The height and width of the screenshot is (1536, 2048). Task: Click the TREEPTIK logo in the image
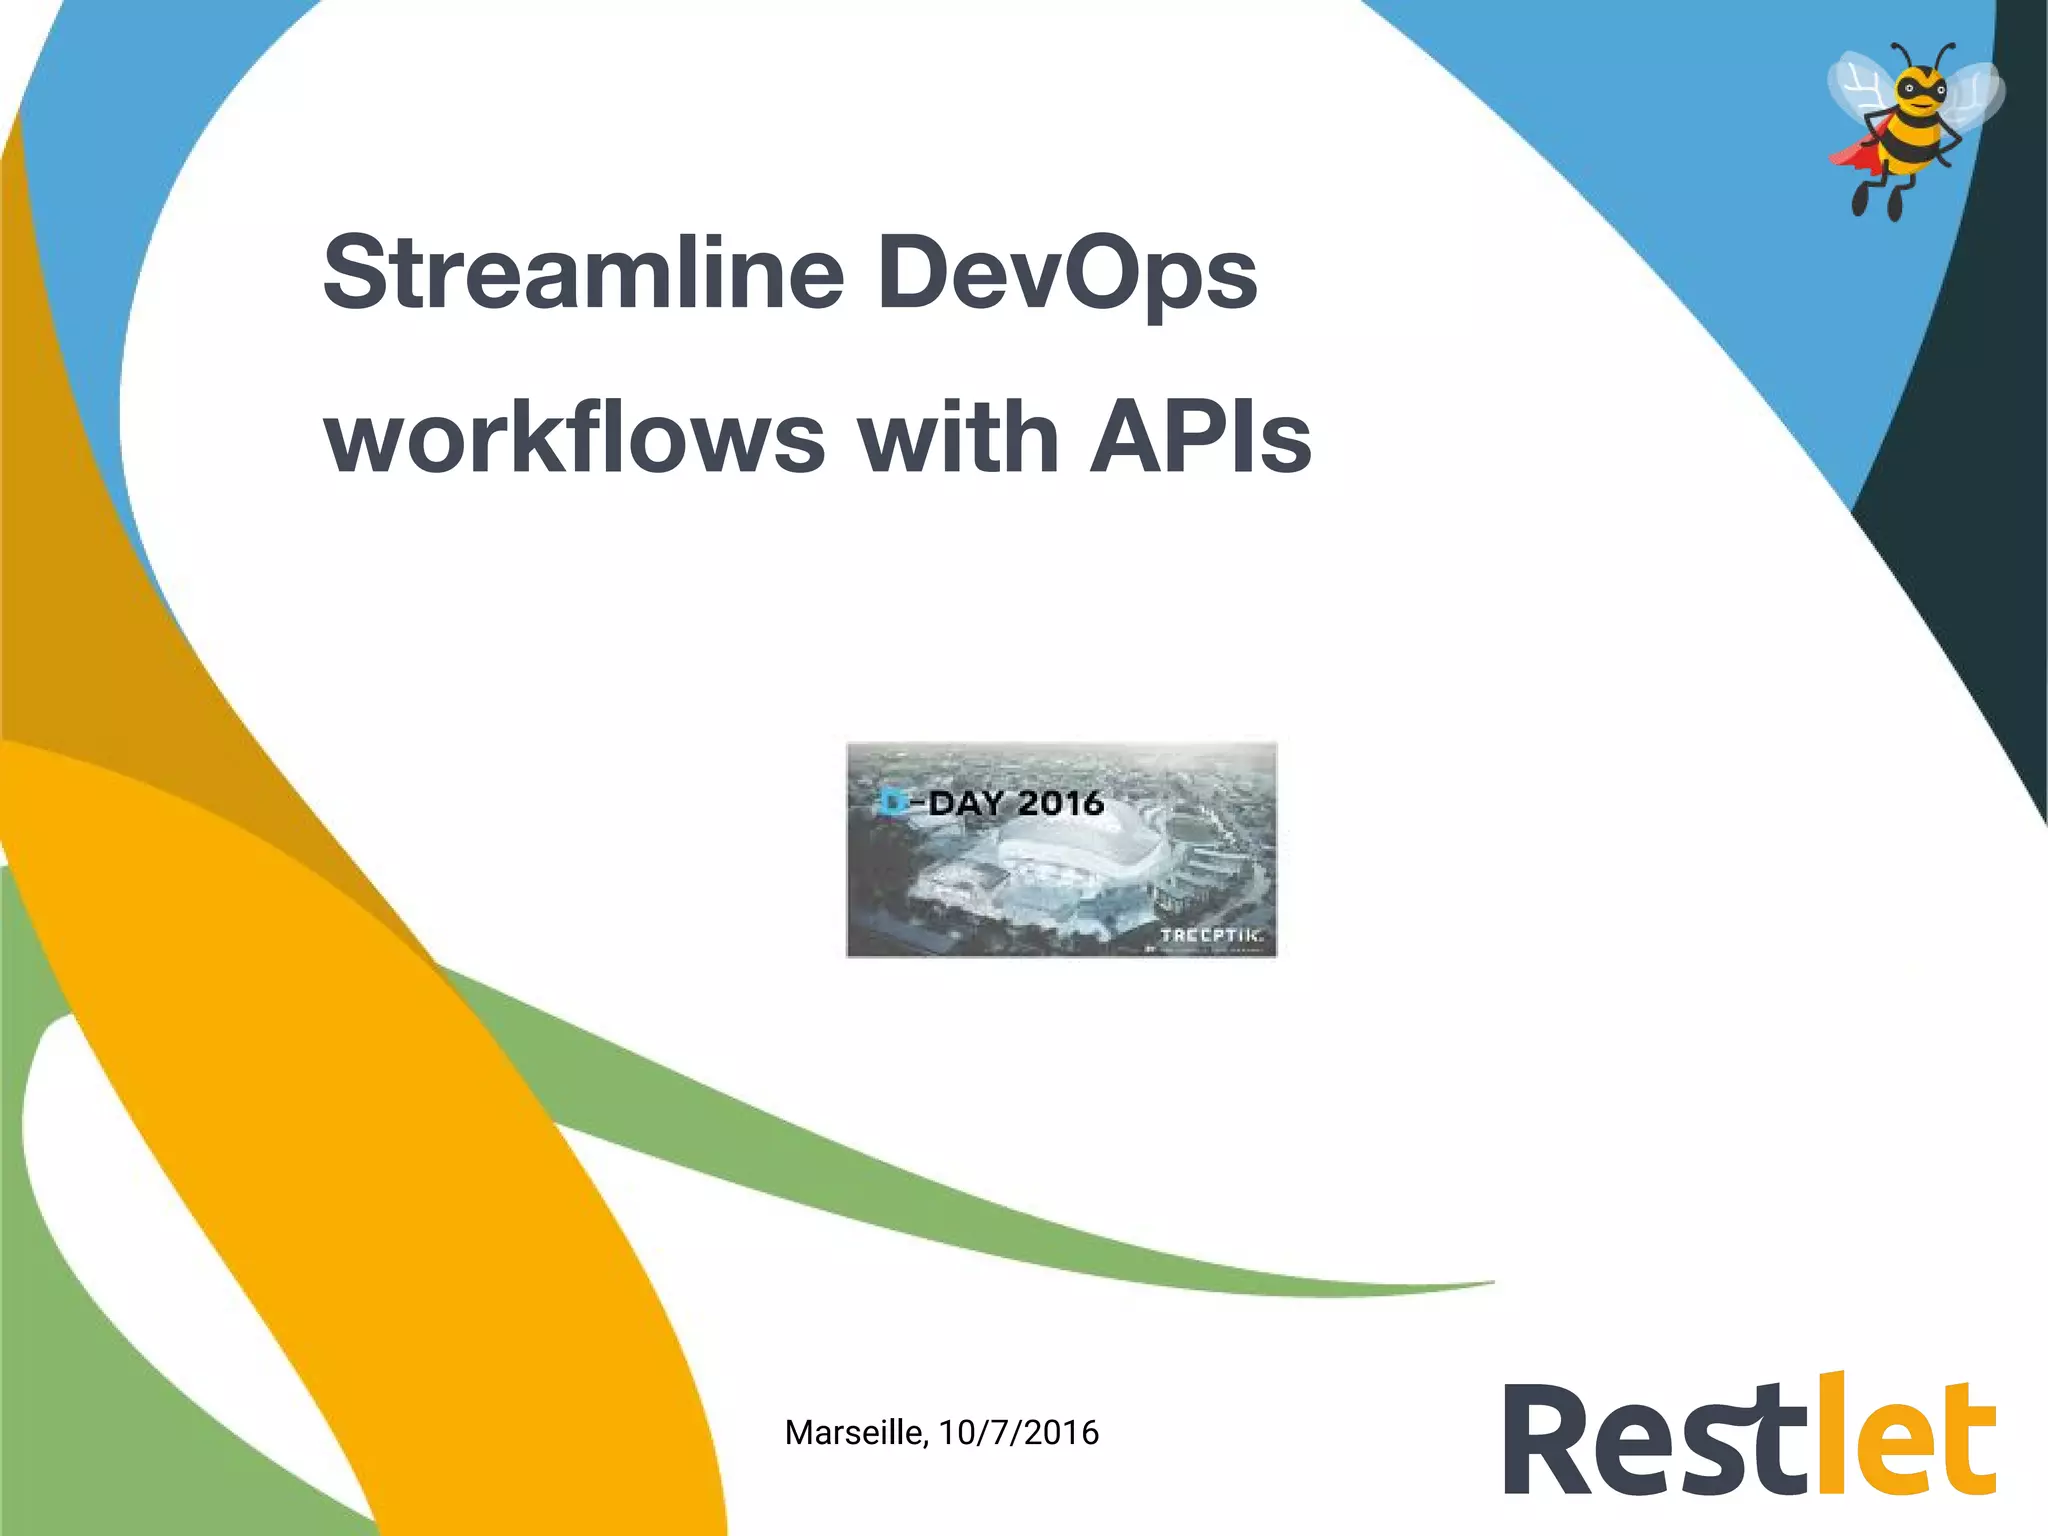click(x=1211, y=935)
